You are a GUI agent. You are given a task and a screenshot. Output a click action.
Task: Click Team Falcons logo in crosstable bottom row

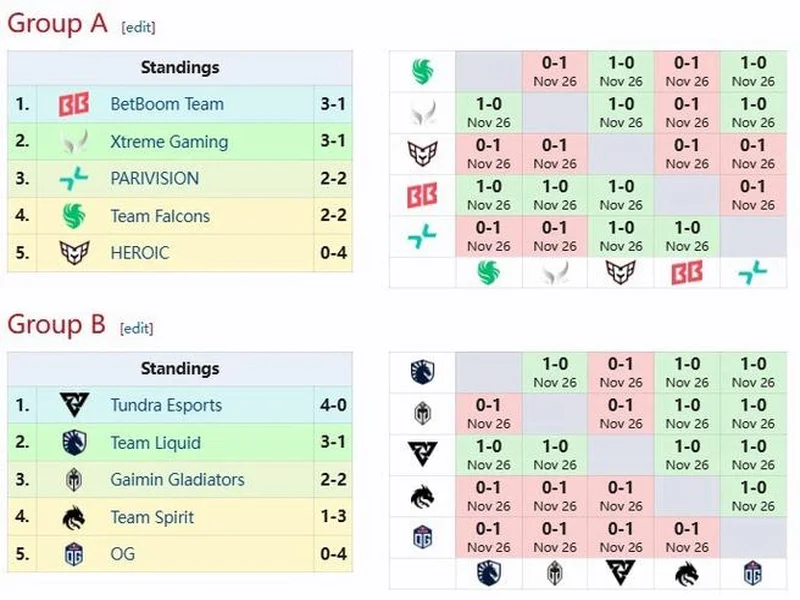click(488, 273)
